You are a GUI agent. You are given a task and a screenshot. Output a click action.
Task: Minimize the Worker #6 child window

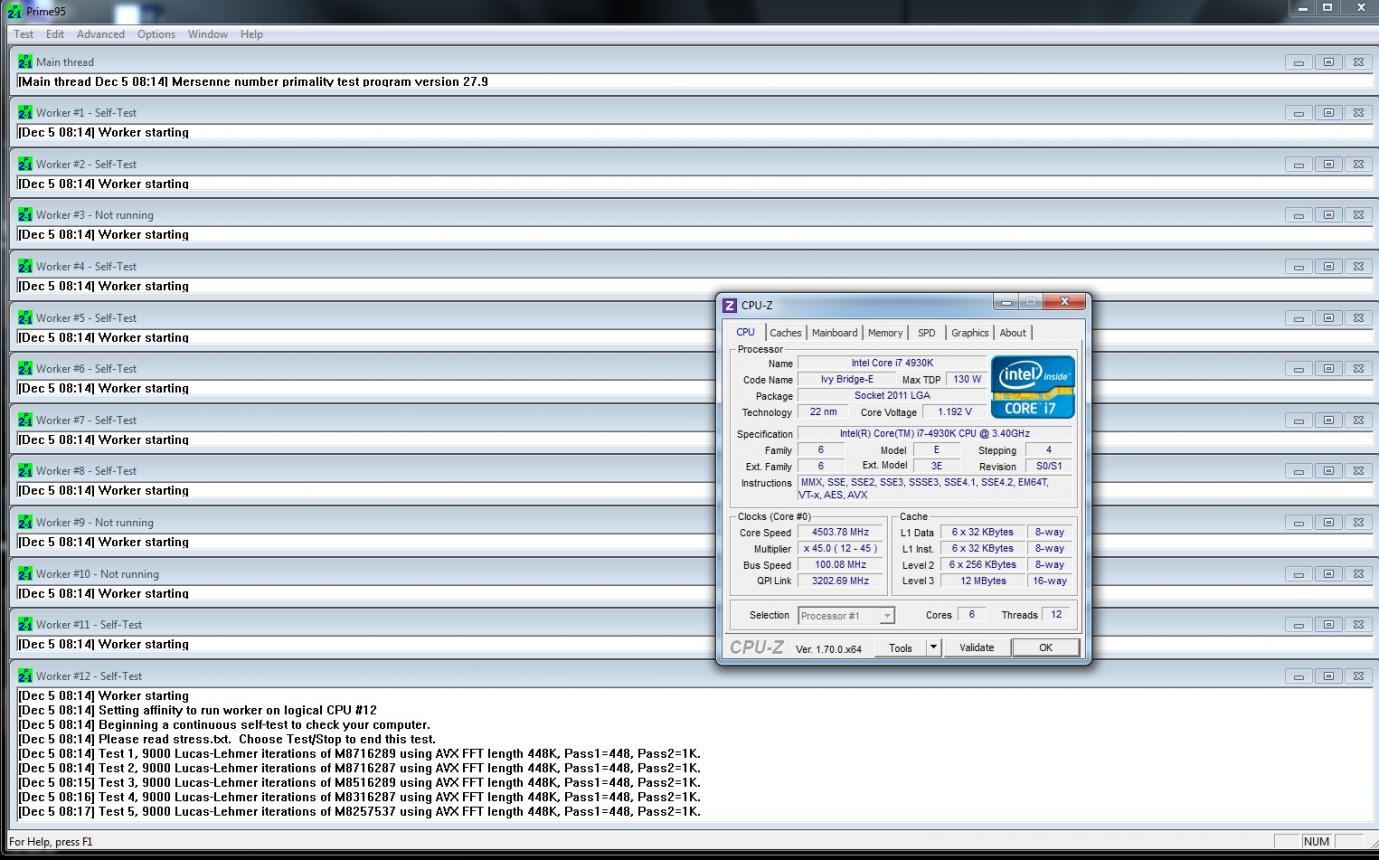(1298, 369)
